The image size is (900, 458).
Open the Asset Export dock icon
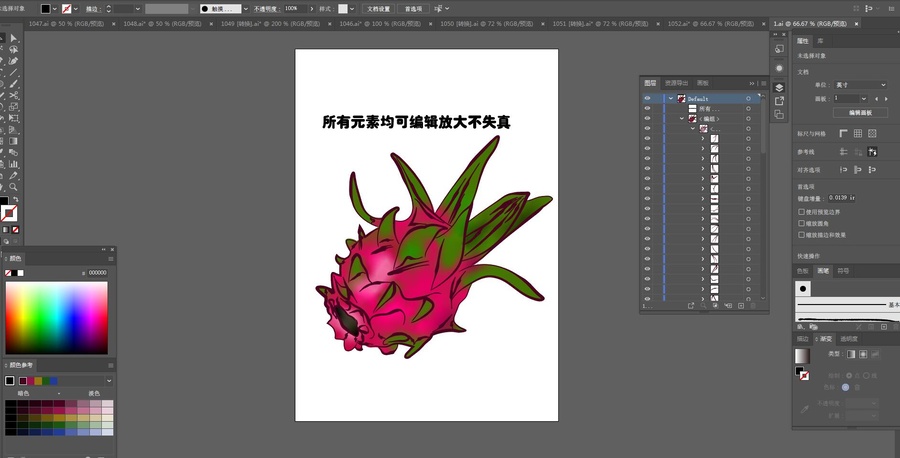pos(779,100)
